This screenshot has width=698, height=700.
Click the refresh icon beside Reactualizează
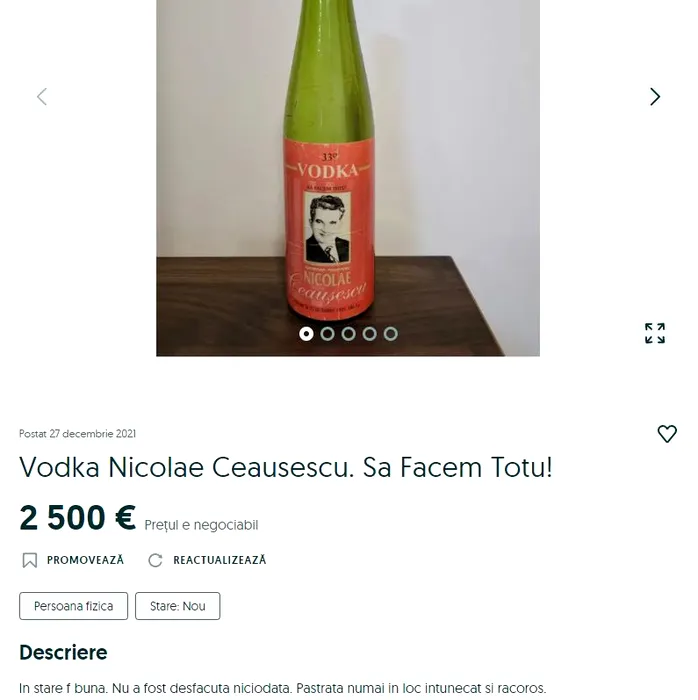(155, 560)
